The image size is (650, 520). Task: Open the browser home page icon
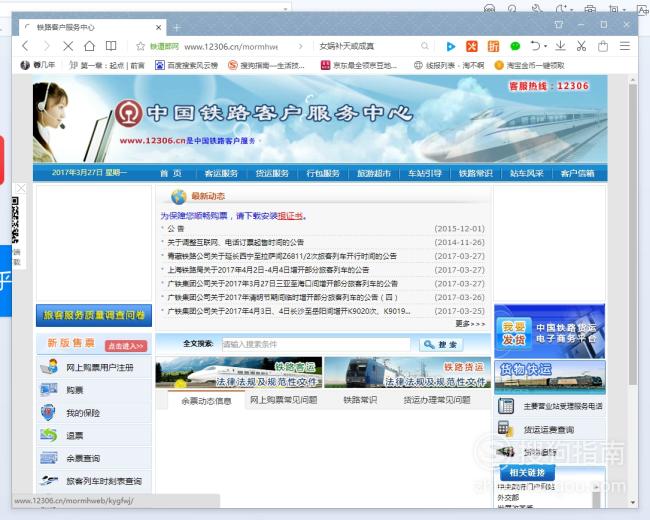click(90, 46)
